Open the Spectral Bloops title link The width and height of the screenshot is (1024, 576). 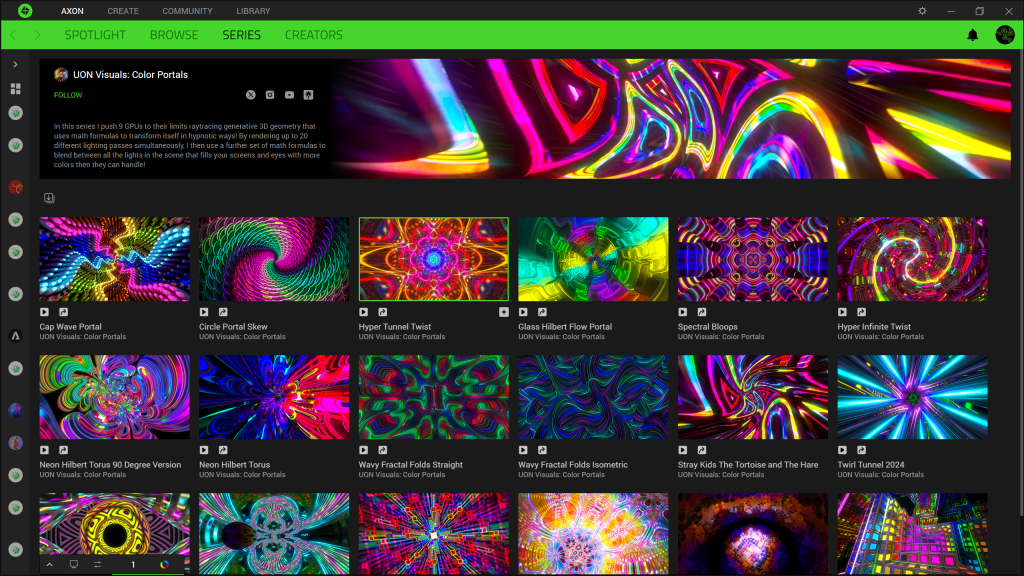pyautogui.click(x=707, y=327)
